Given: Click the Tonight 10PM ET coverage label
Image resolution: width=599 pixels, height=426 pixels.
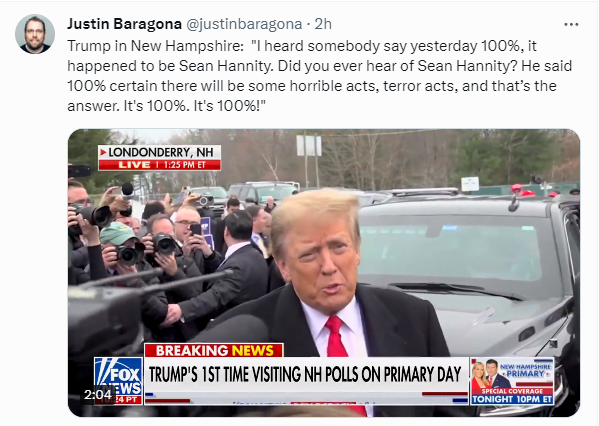Looking at the screenshot, I should [512, 399].
